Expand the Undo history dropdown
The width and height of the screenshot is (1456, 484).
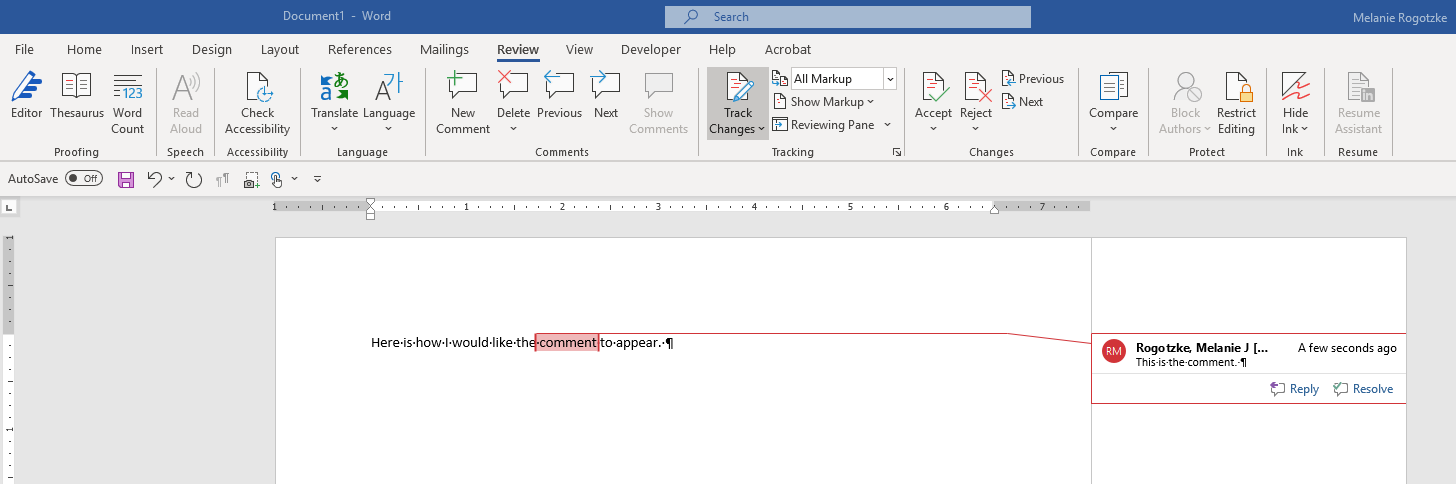coord(171,179)
